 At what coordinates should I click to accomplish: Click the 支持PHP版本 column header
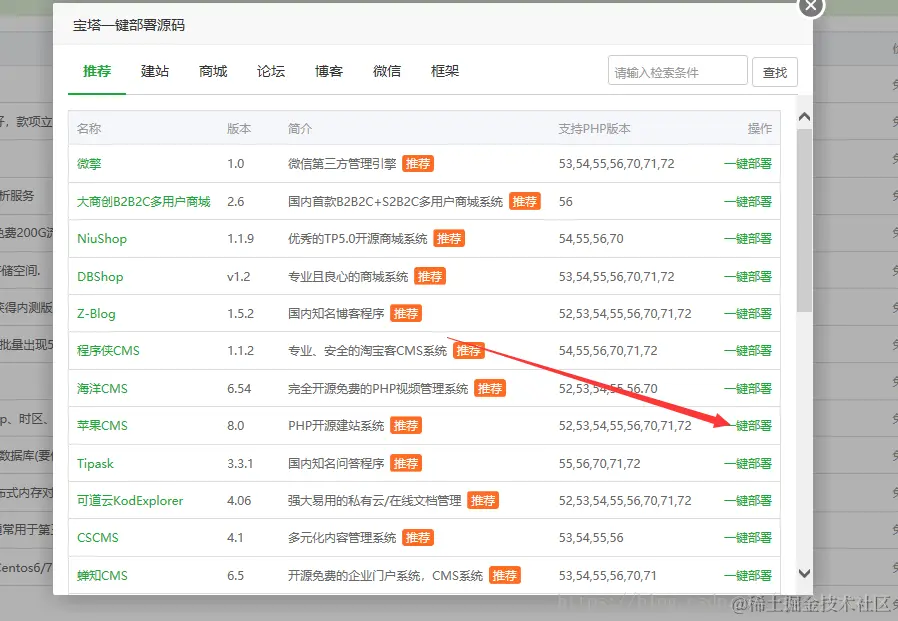[x=594, y=128]
